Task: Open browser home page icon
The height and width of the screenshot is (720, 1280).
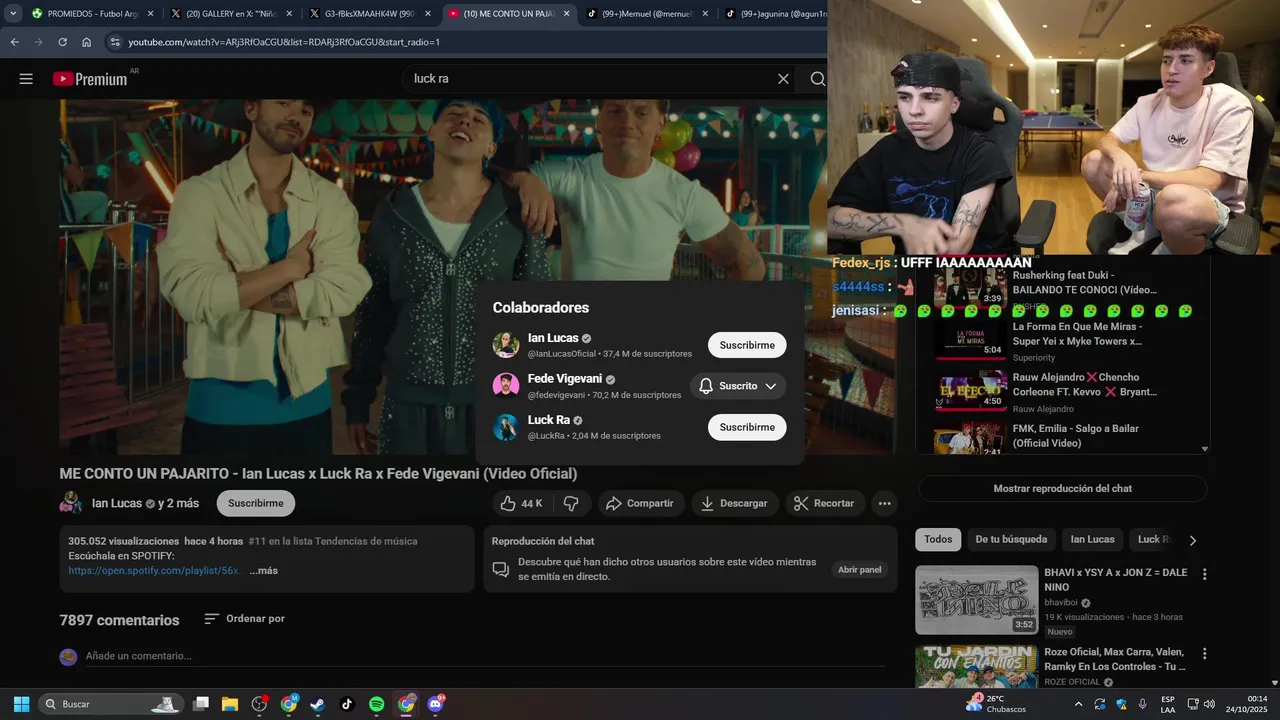Action: [x=87, y=42]
